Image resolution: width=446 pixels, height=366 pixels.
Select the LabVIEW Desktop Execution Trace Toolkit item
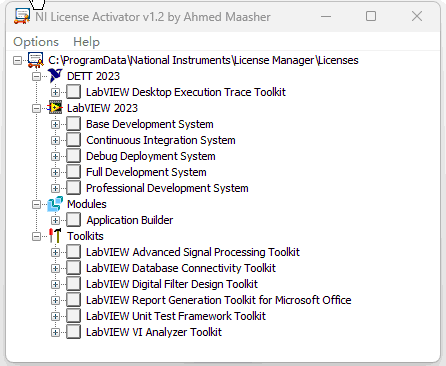(186, 92)
